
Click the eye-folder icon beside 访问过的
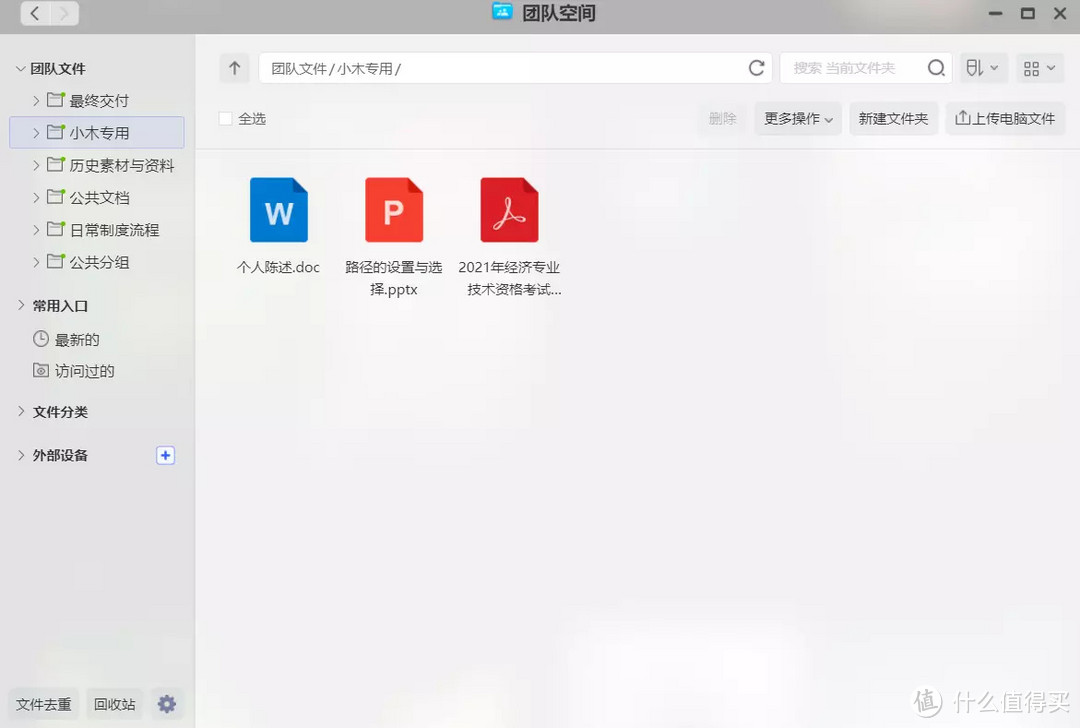[41, 371]
